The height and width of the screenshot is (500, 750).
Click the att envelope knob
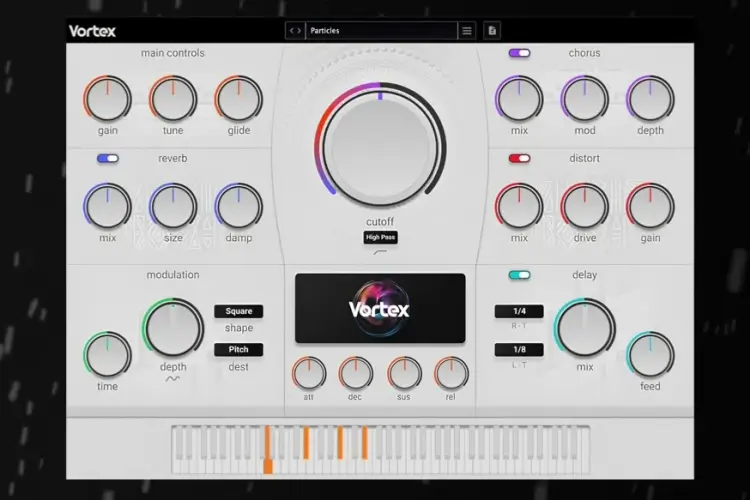tap(309, 373)
